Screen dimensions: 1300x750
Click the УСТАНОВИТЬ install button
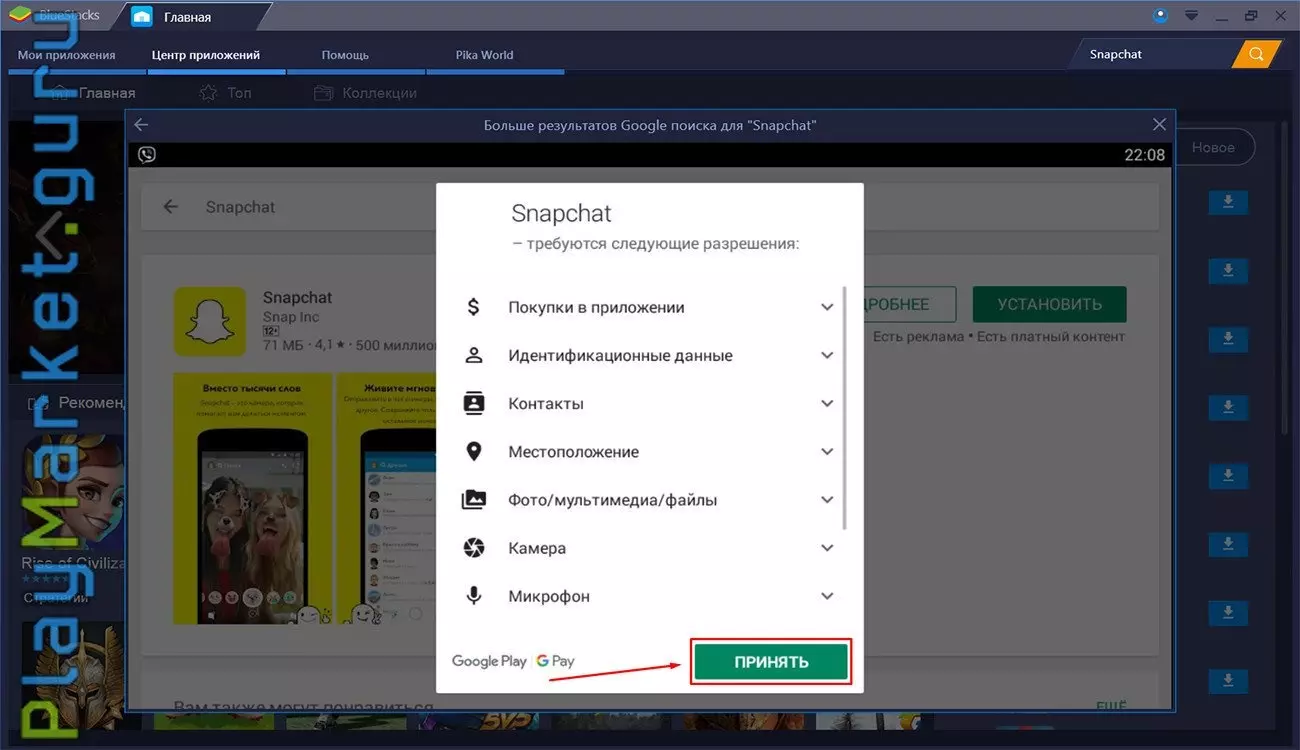pyautogui.click(x=1048, y=304)
